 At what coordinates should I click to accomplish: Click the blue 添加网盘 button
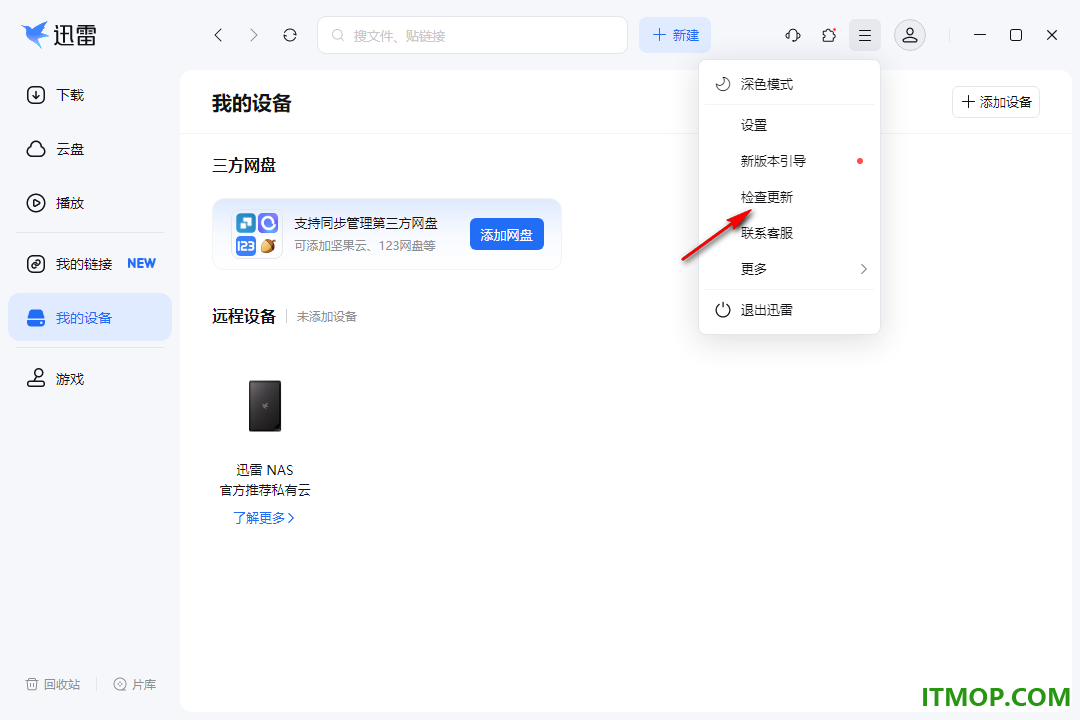507,234
